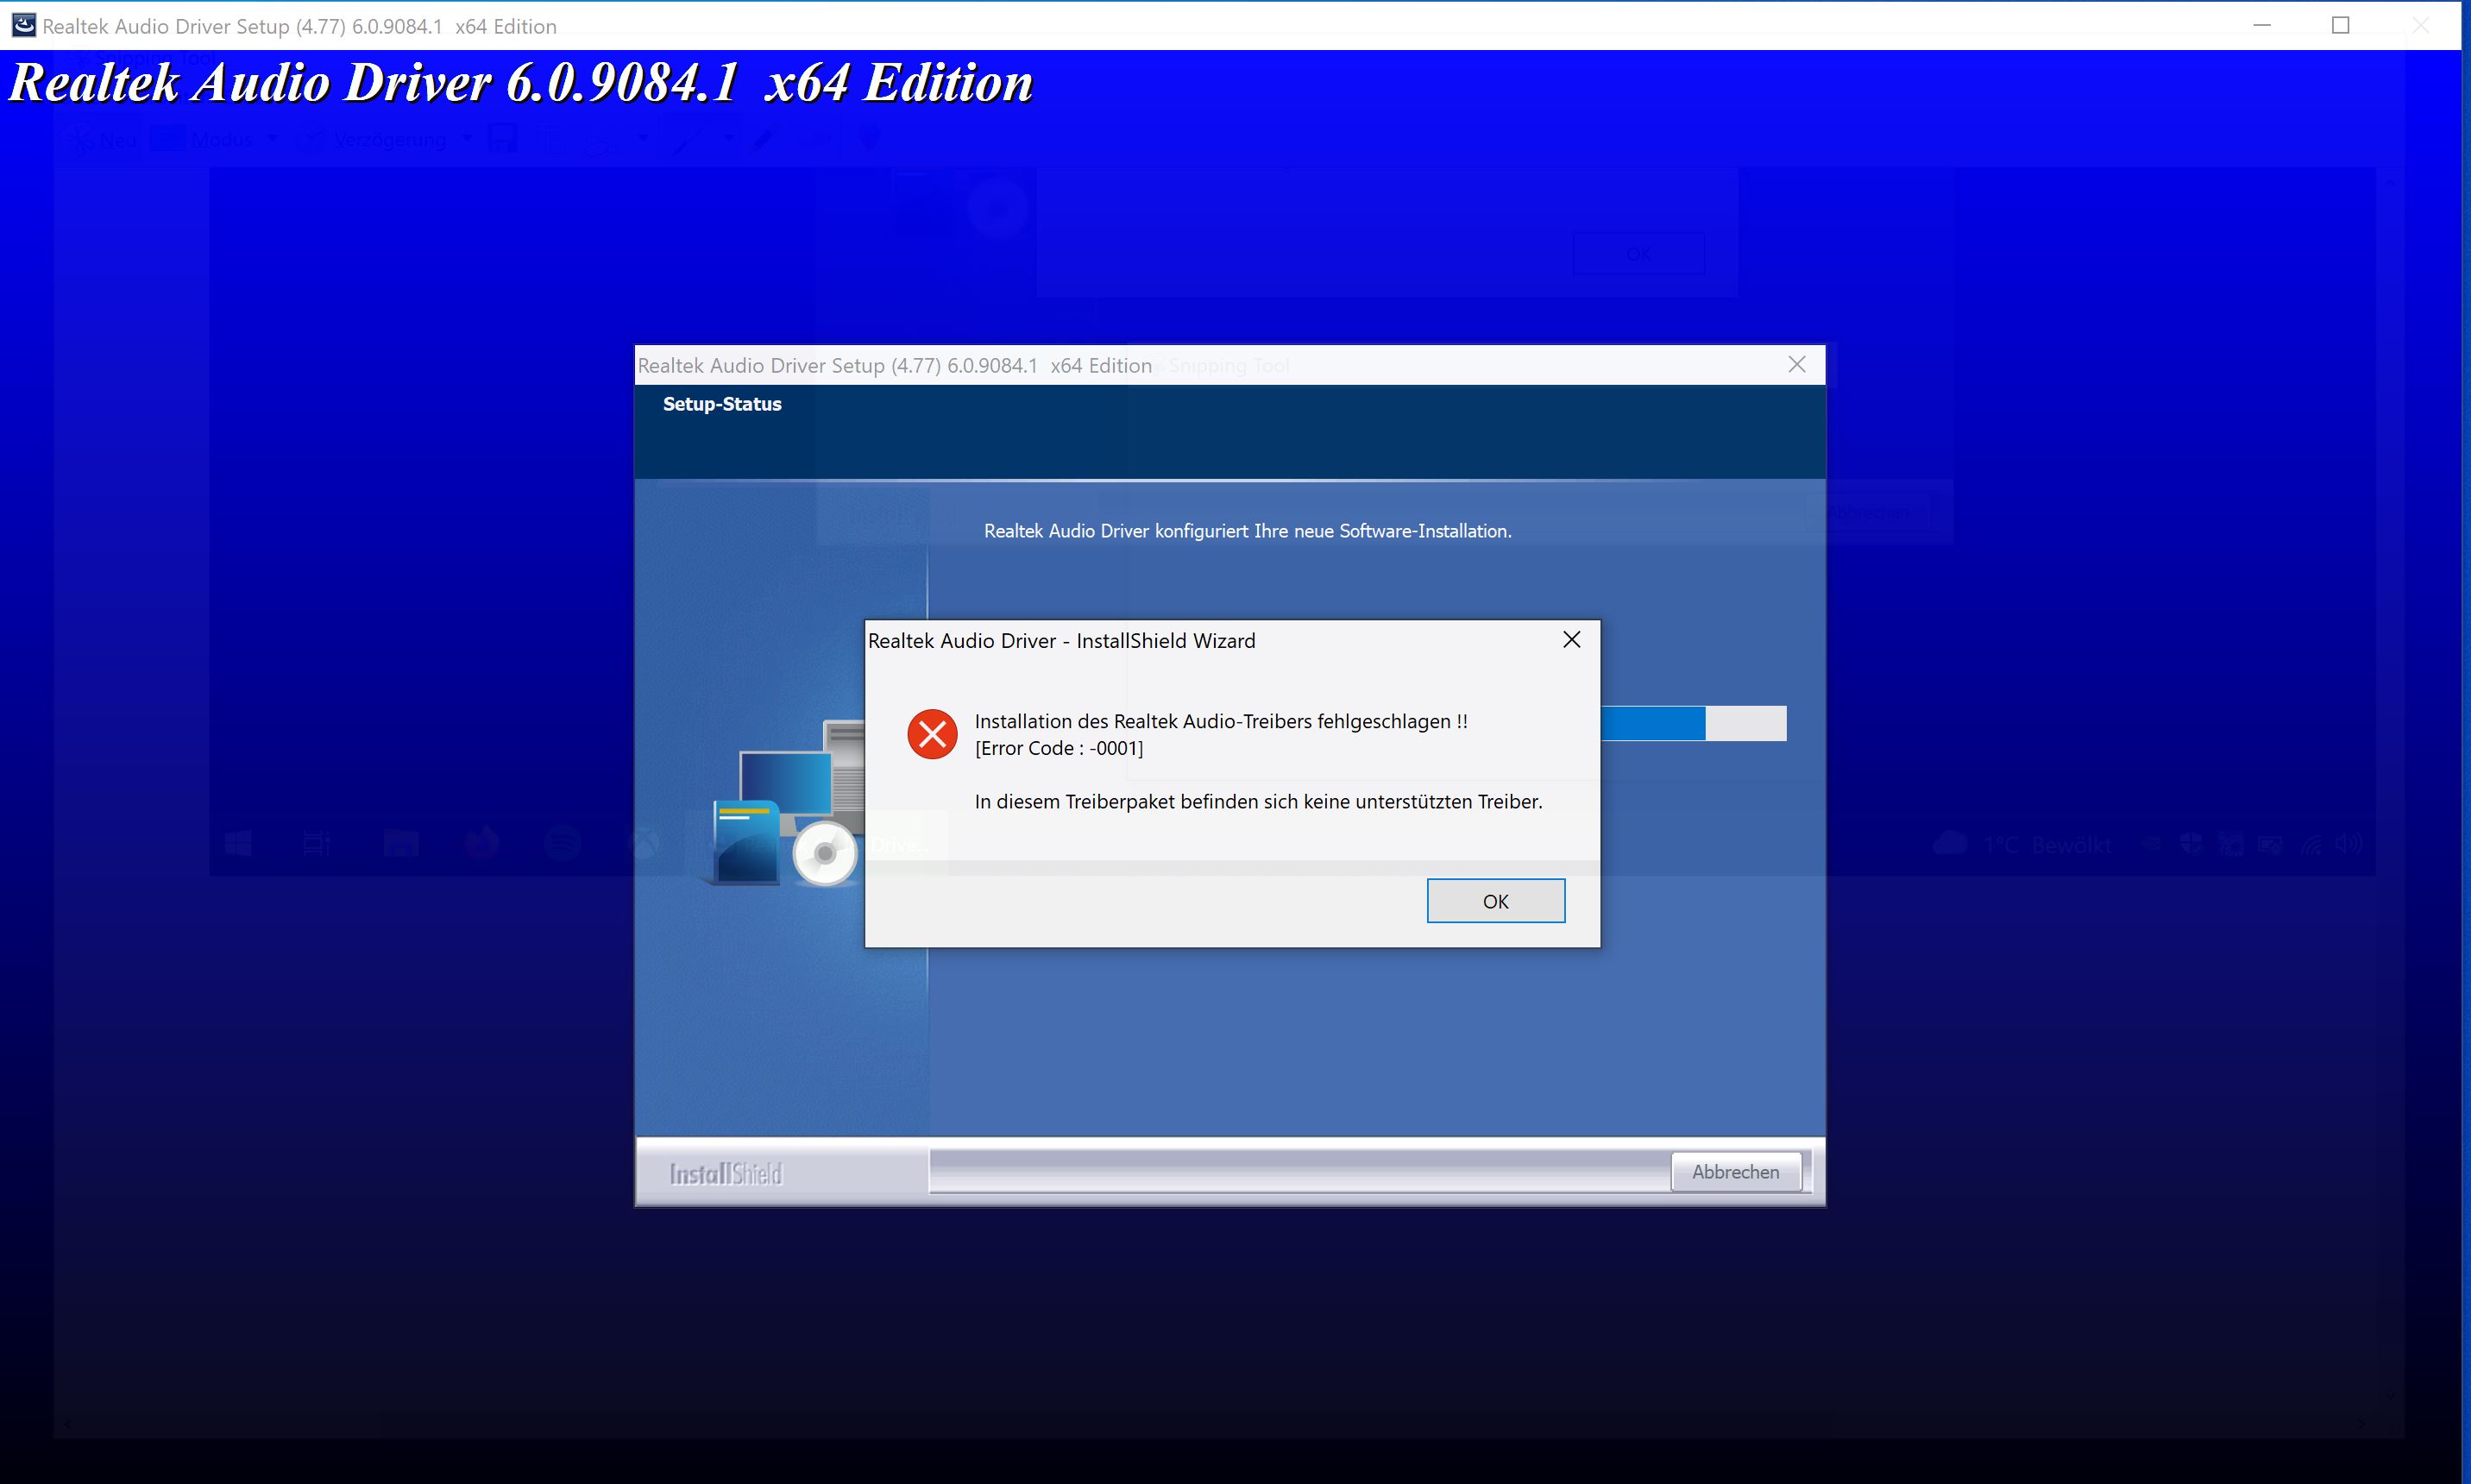Click the blue software box graphic
2471x1484 pixels.
(746, 842)
